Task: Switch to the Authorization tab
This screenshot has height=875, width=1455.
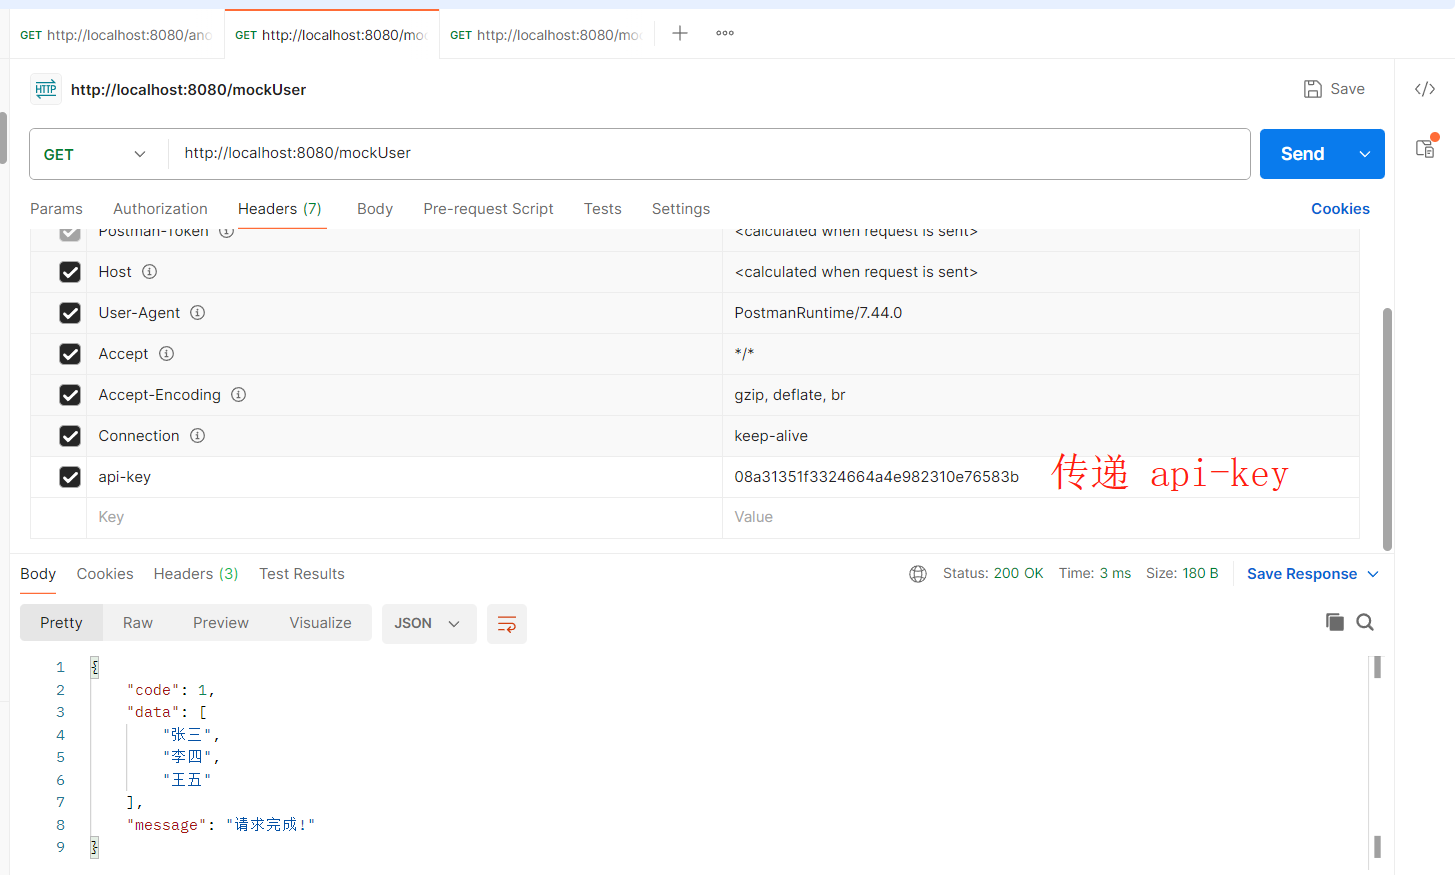Action: point(160,209)
